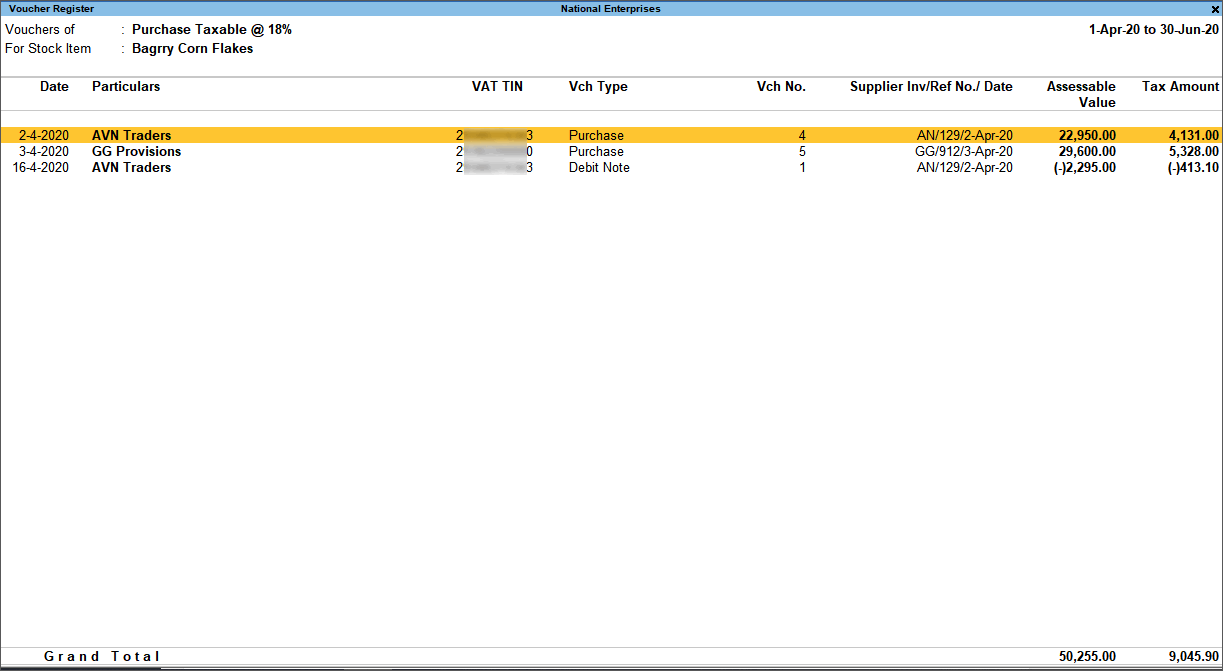Click assessable value 29,600.00

(1087, 151)
